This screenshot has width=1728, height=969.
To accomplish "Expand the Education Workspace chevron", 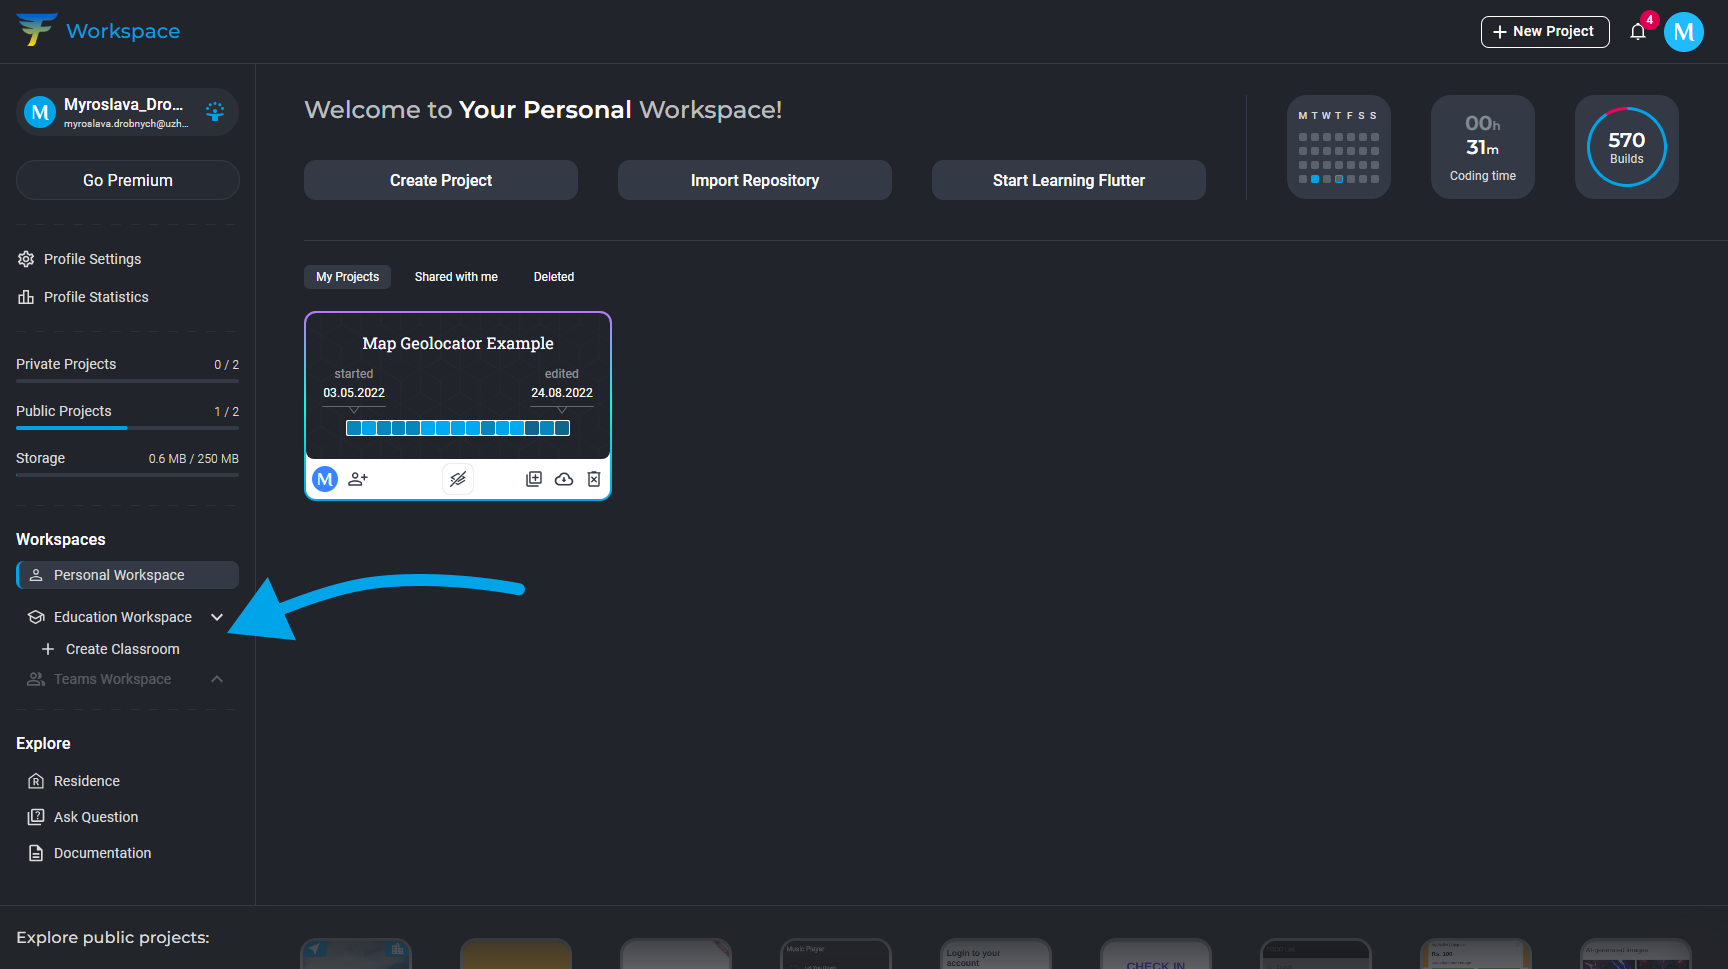I will [217, 617].
